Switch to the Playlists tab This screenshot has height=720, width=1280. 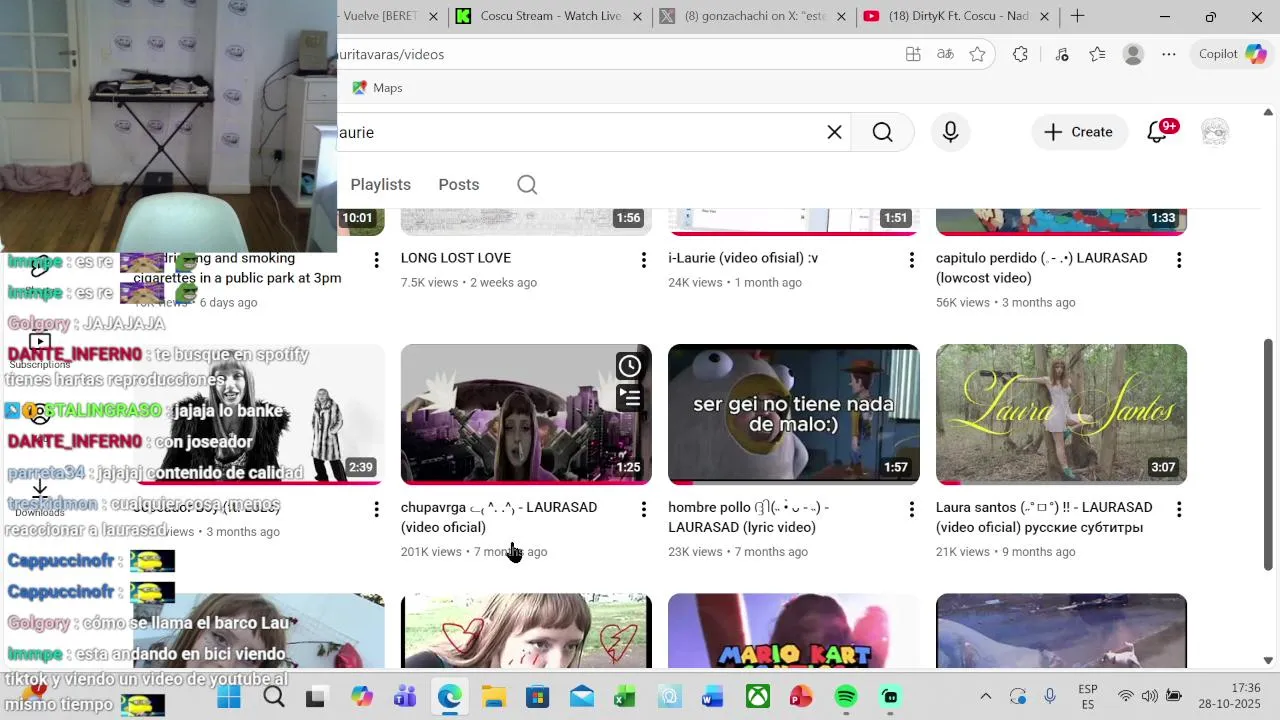(x=380, y=185)
